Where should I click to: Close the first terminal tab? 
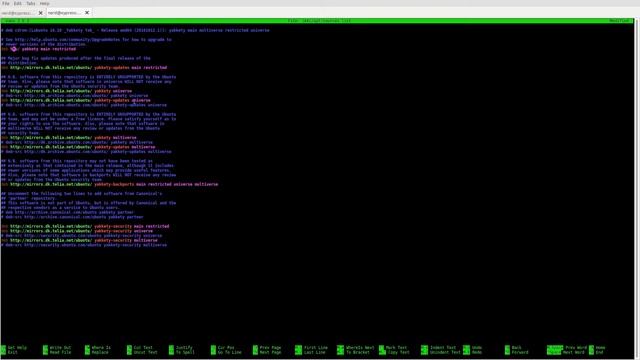pyautogui.click(x=40, y=13)
